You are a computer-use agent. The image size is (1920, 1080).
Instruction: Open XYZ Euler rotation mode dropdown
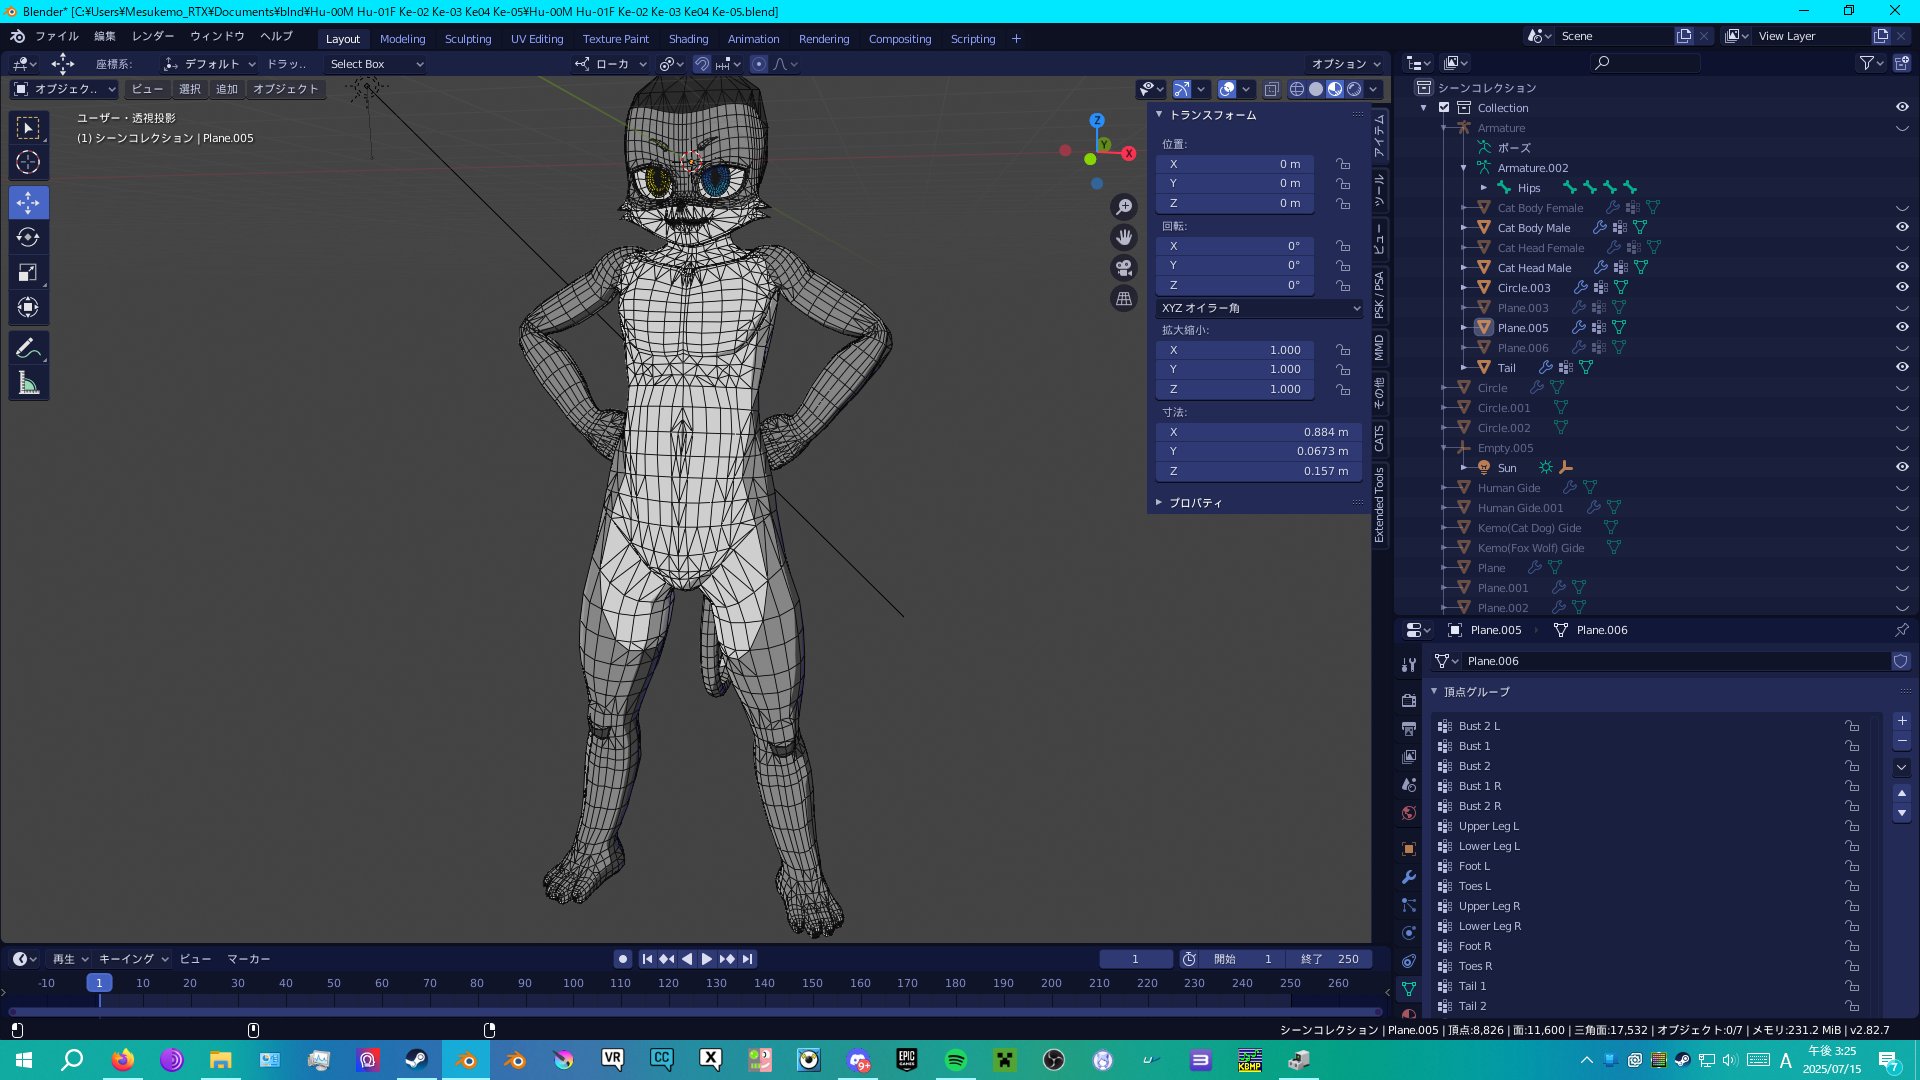coord(1260,308)
